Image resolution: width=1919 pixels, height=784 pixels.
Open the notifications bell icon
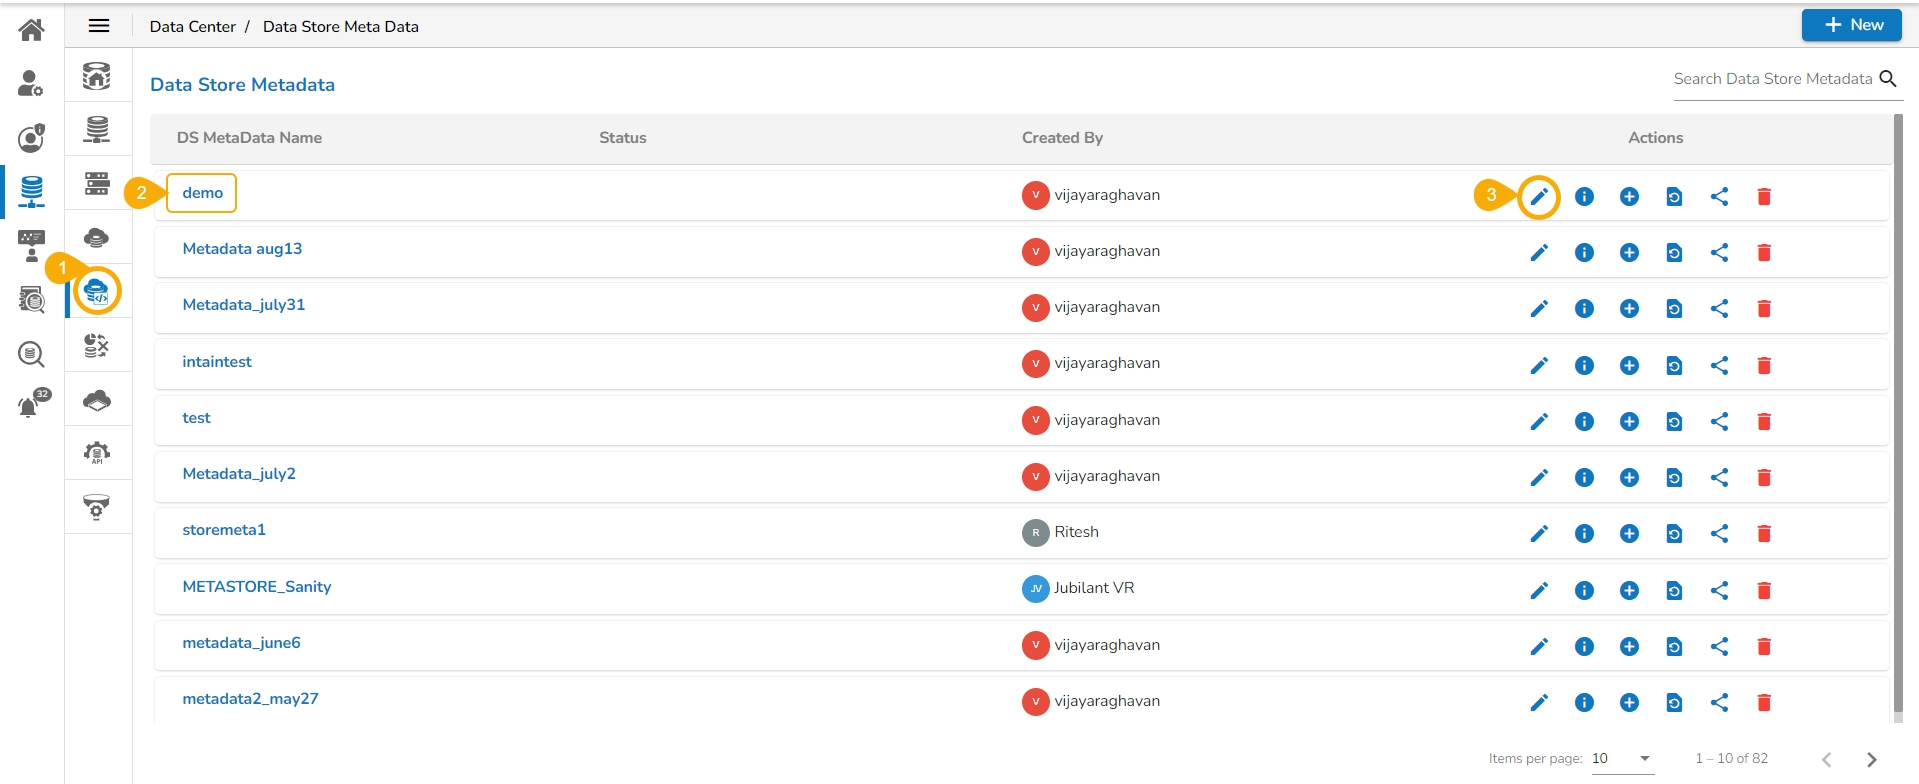click(30, 406)
